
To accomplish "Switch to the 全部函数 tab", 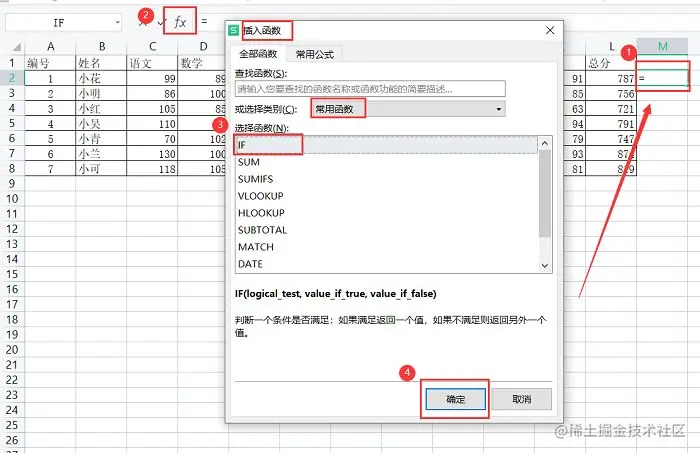I will tap(258, 54).
